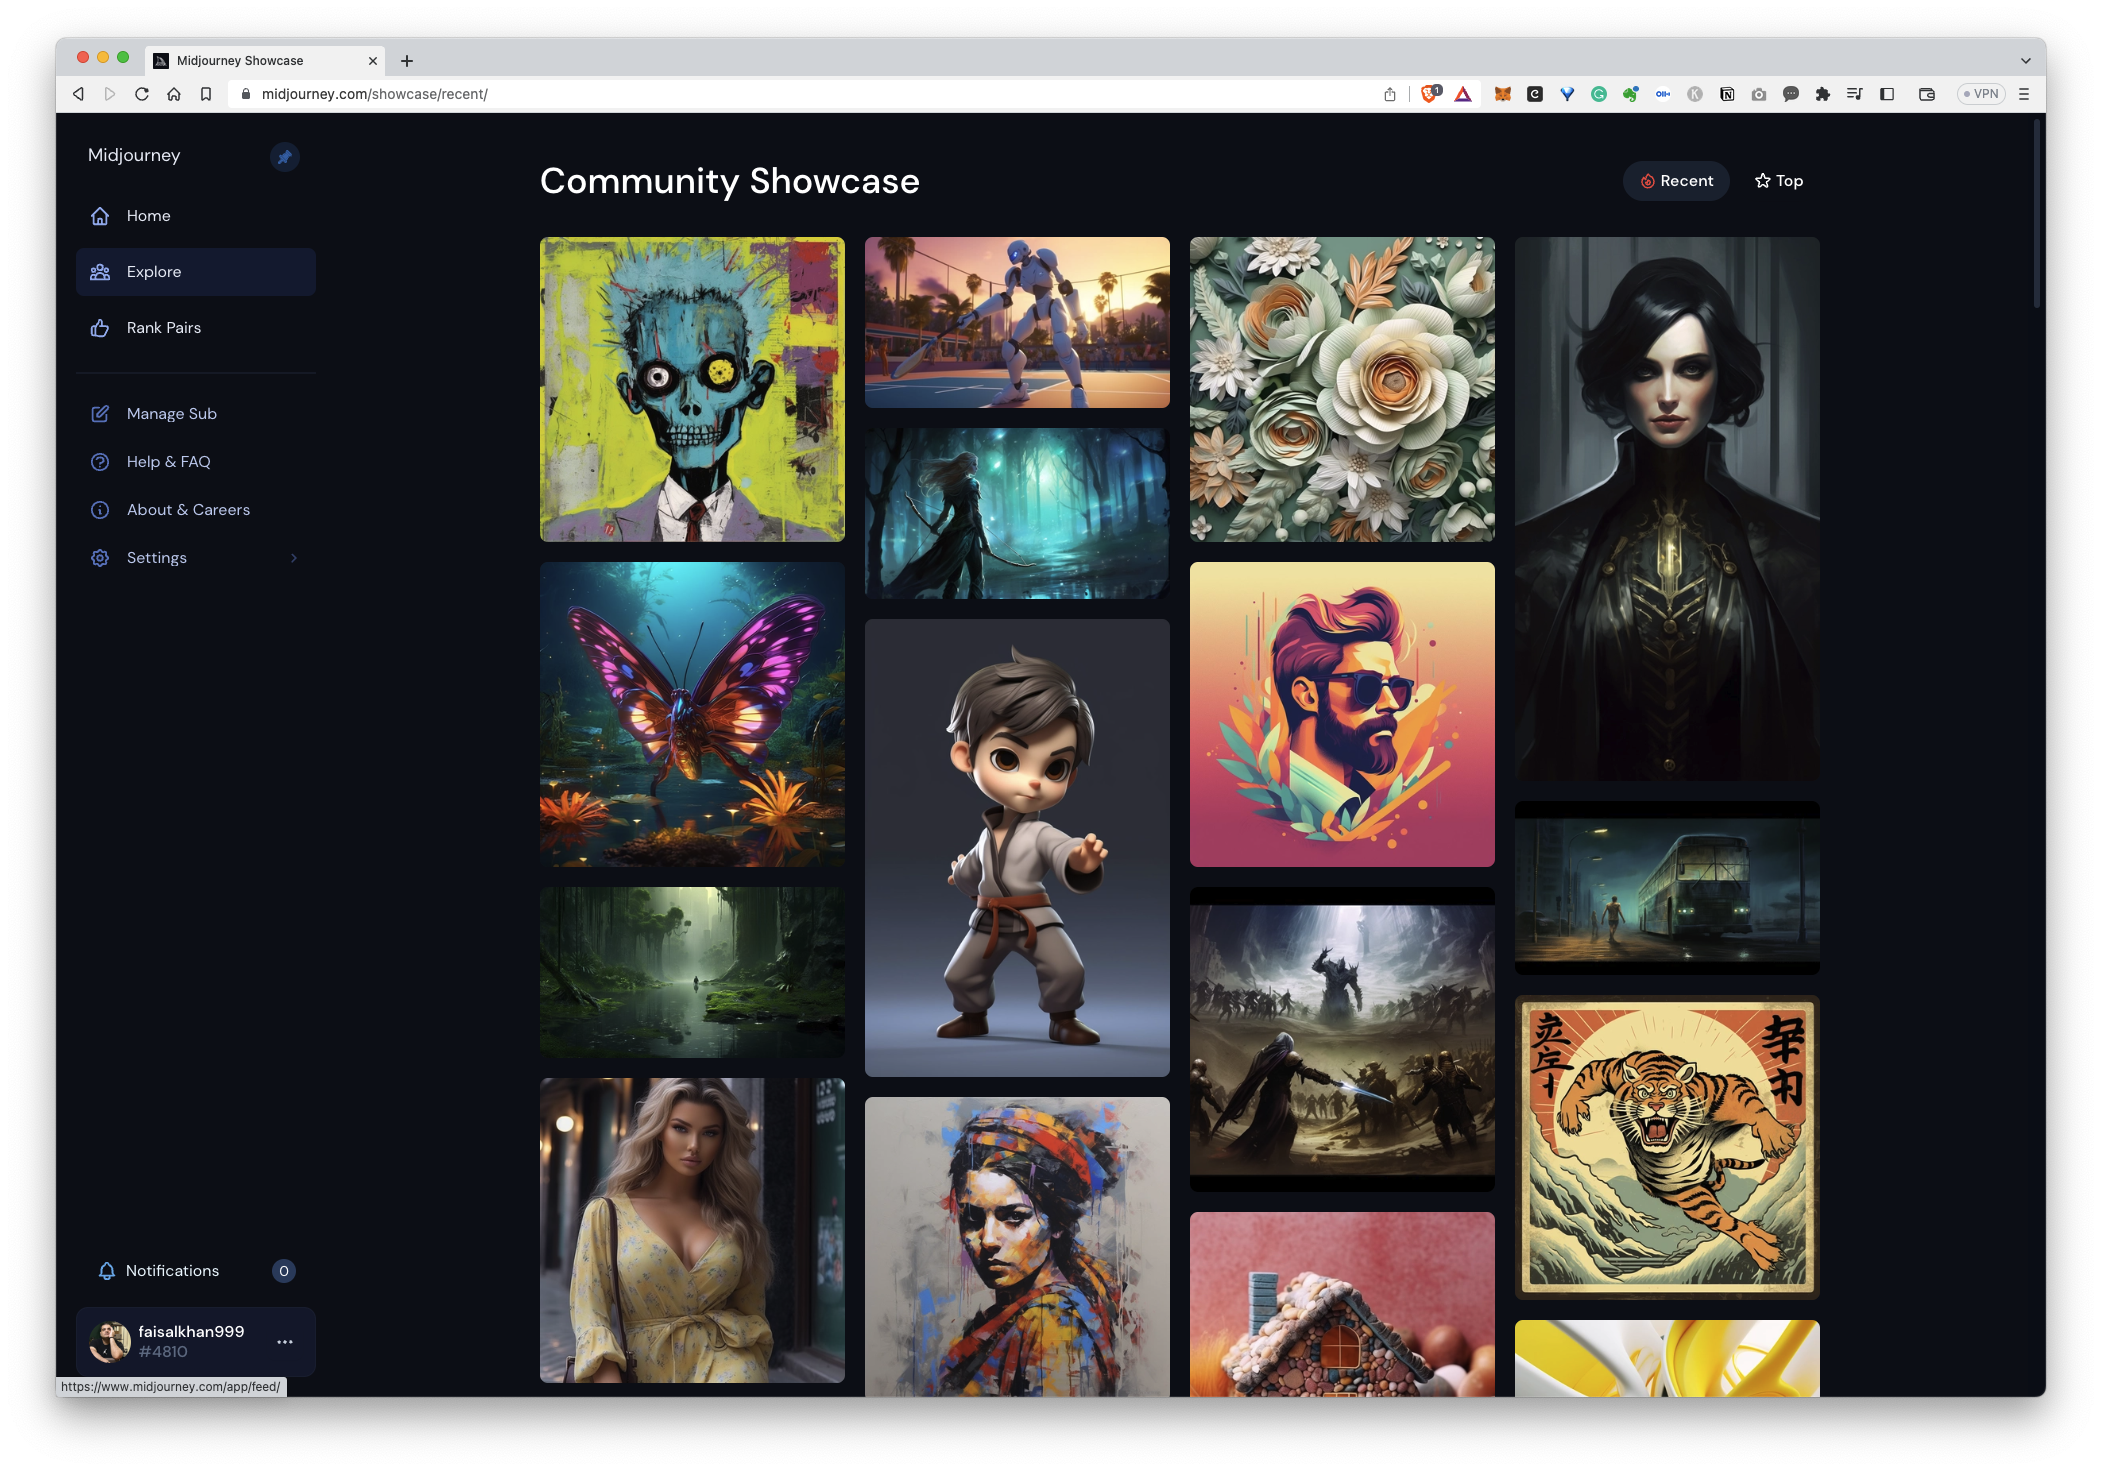This screenshot has width=2102, height=1471.
Task: Click the Notifications bell icon
Action: point(107,1271)
